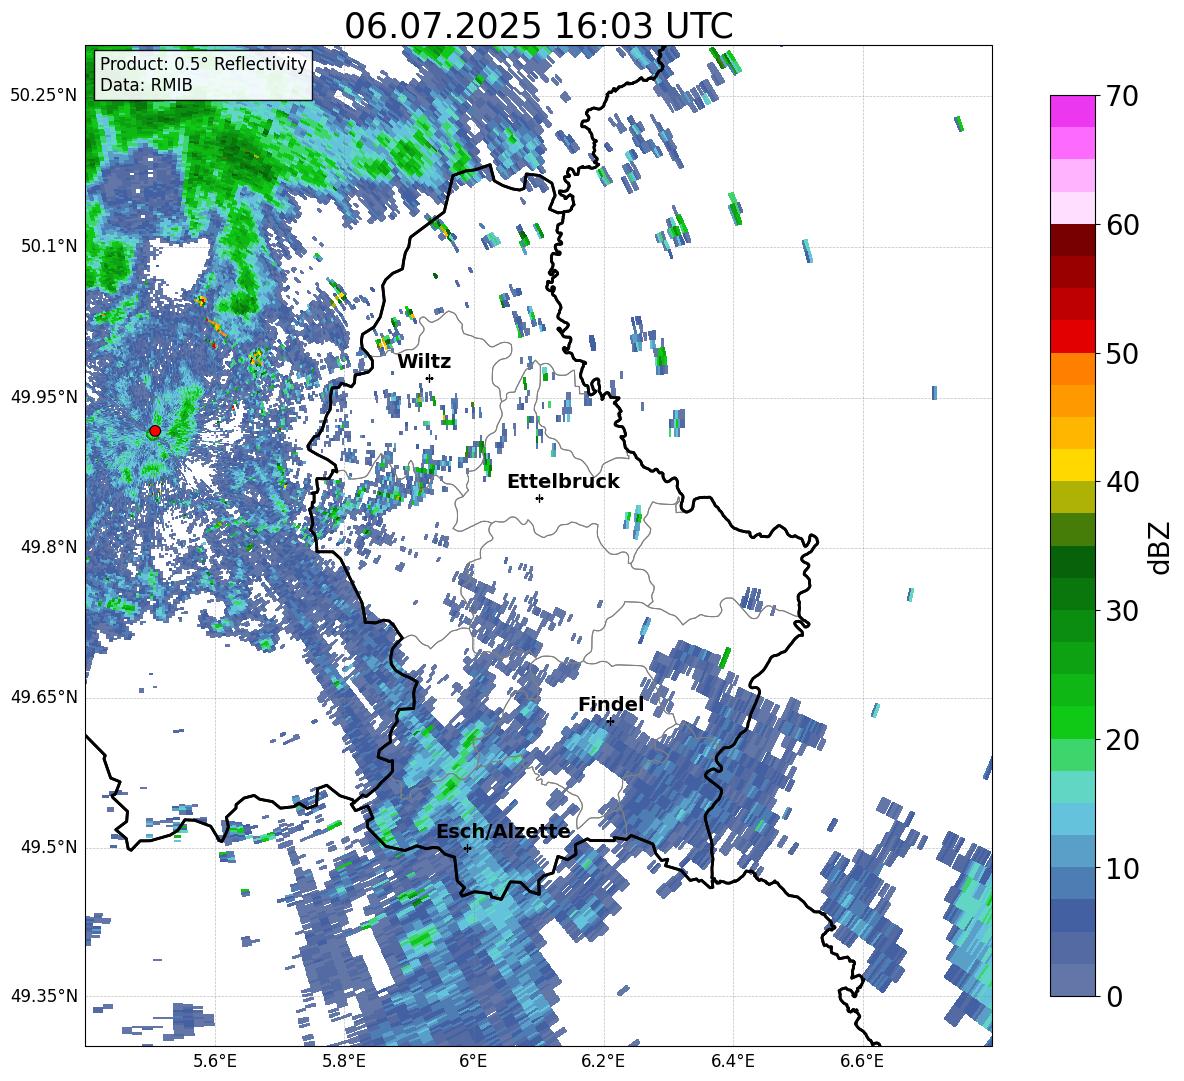Click the cross marker below Wiltz
Image resolution: width=1184 pixels, height=1081 pixels.
[x=429, y=378]
